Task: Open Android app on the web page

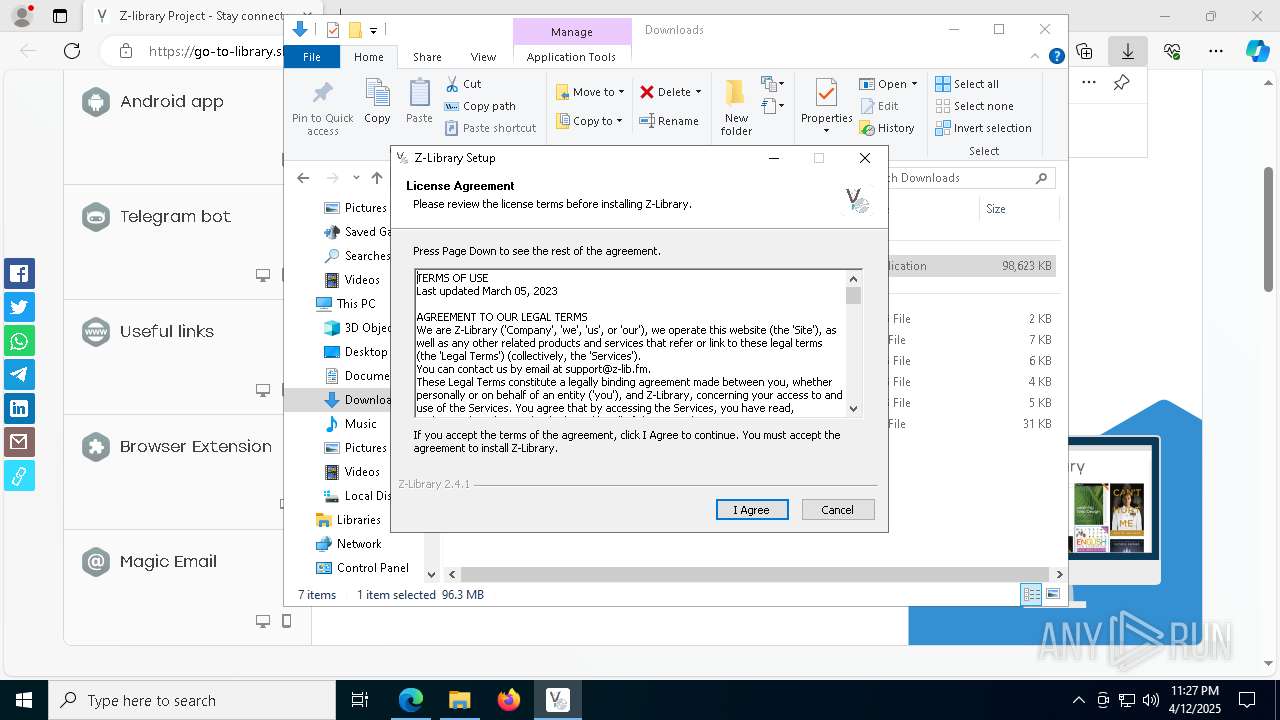Action: point(172,101)
